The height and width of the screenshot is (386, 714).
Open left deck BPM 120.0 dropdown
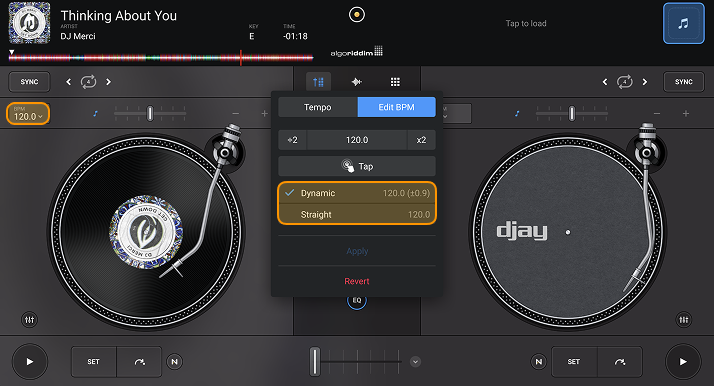(x=28, y=113)
